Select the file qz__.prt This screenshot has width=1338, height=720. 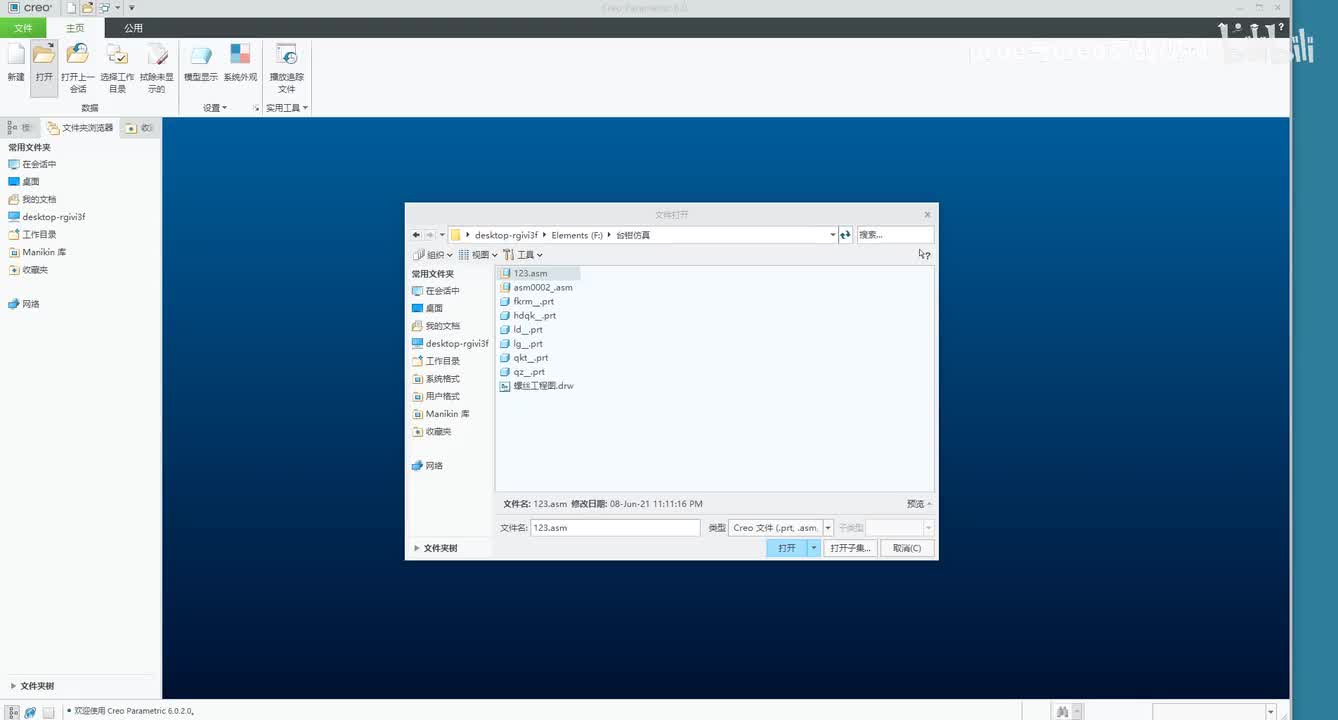(522, 371)
